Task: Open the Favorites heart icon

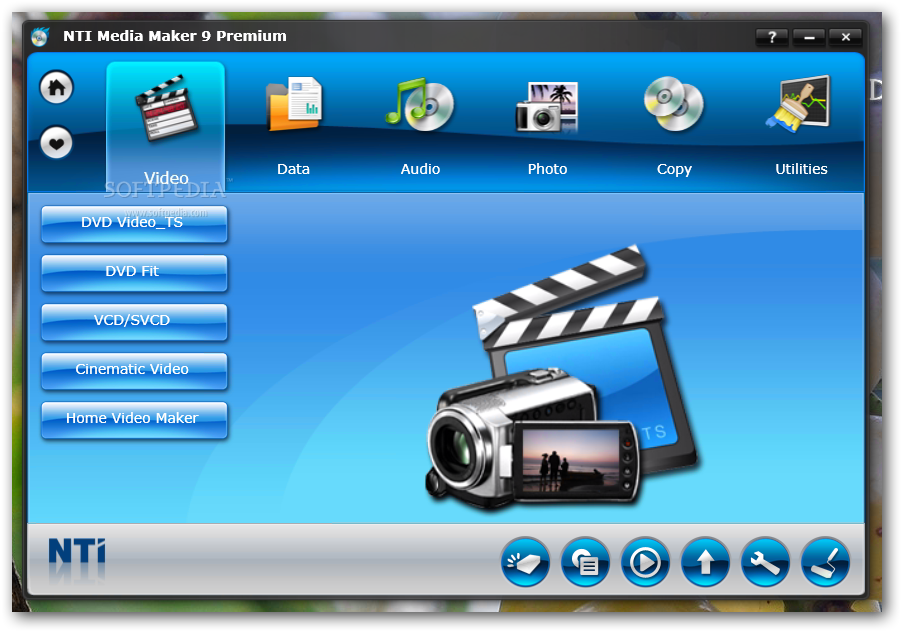Action: pyautogui.click(x=56, y=142)
